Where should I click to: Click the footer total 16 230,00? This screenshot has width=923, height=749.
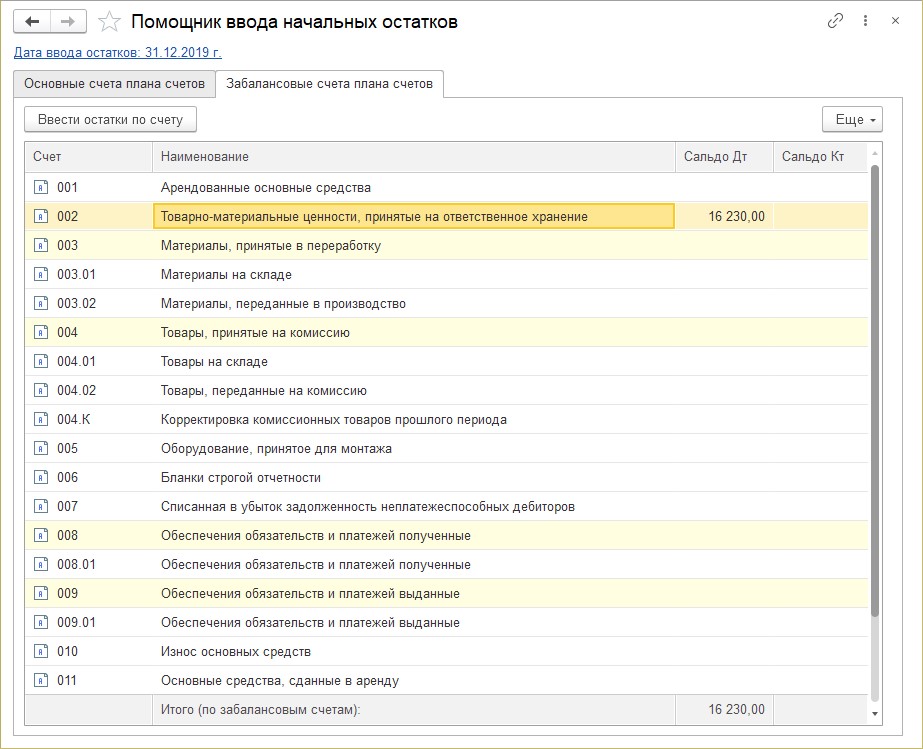736,710
